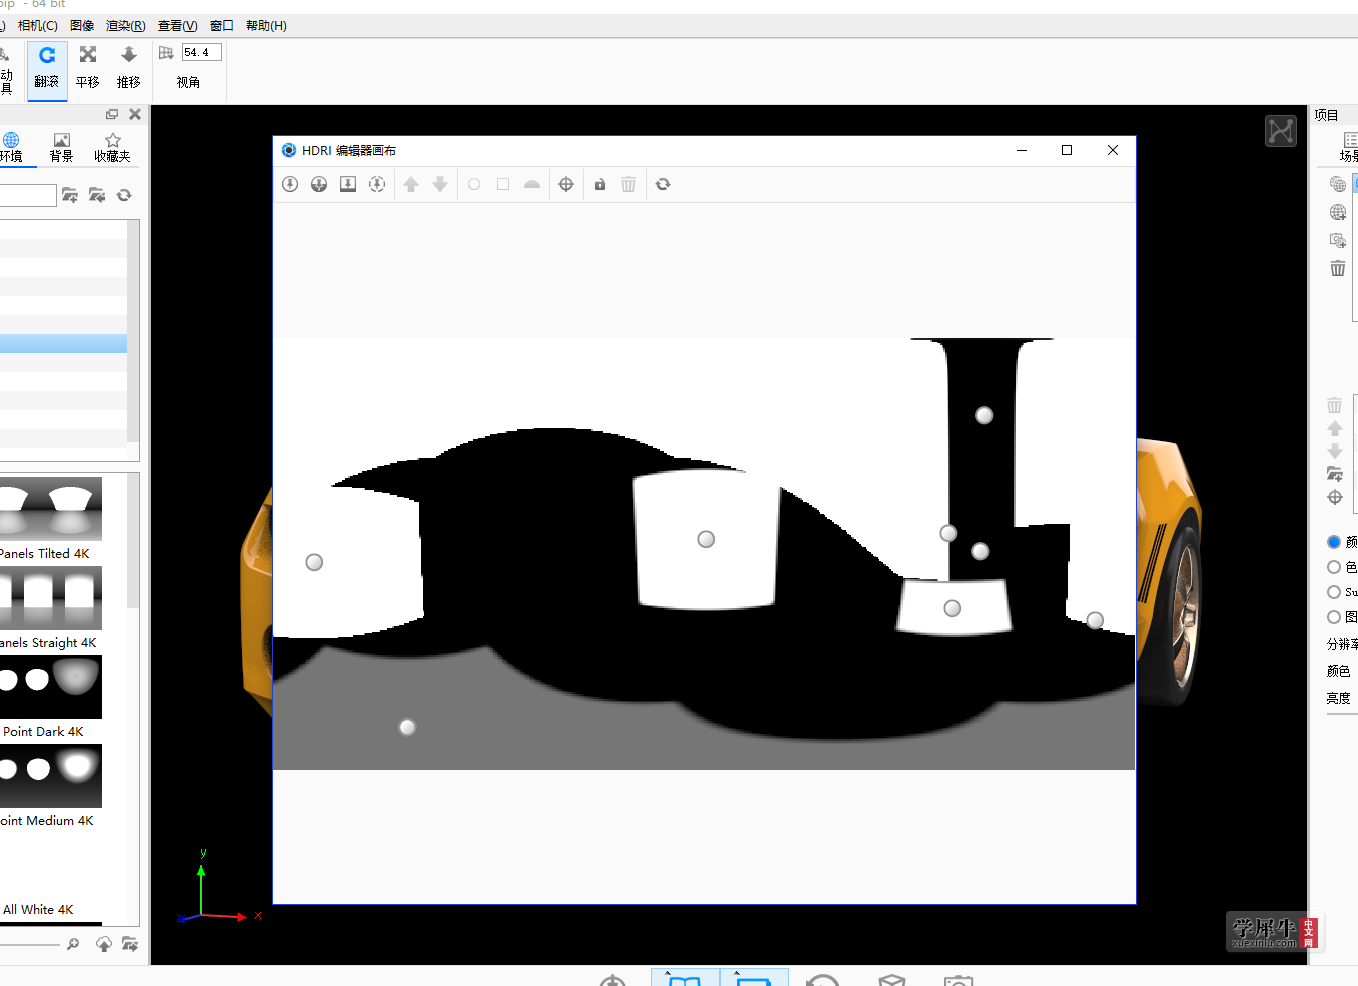Choose the Panels Straight 4K thumbnail

(x=51, y=598)
